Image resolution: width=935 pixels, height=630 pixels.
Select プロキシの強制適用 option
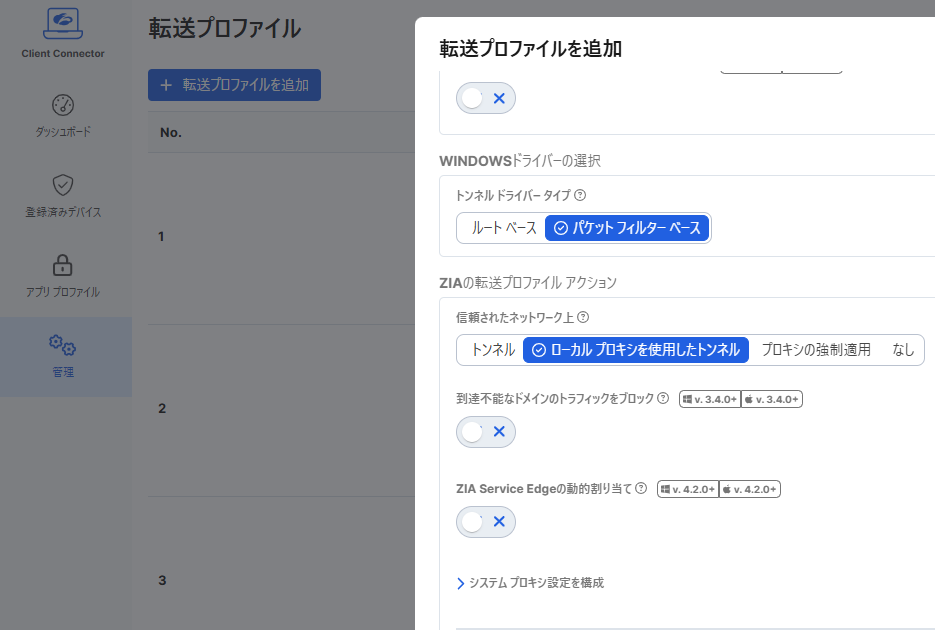(x=816, y=350)
